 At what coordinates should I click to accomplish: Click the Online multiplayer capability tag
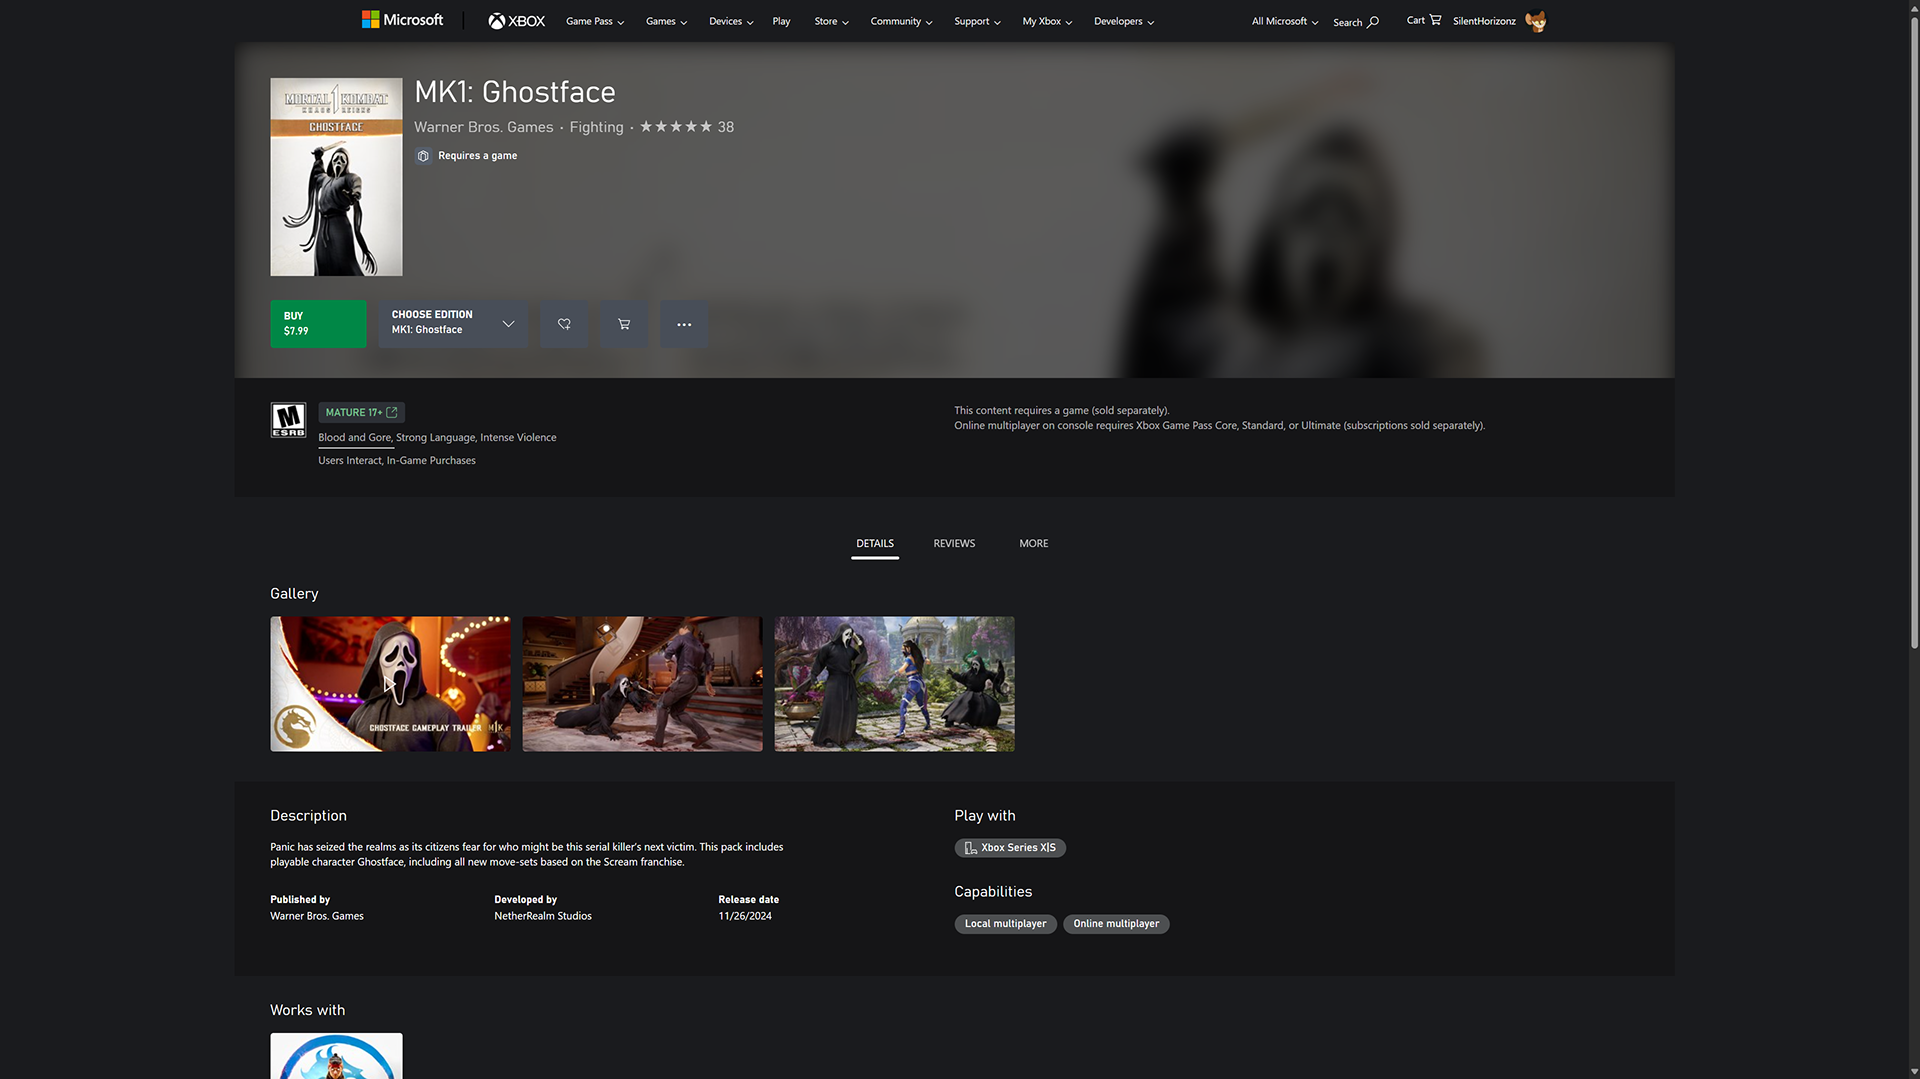(1116, 924)
